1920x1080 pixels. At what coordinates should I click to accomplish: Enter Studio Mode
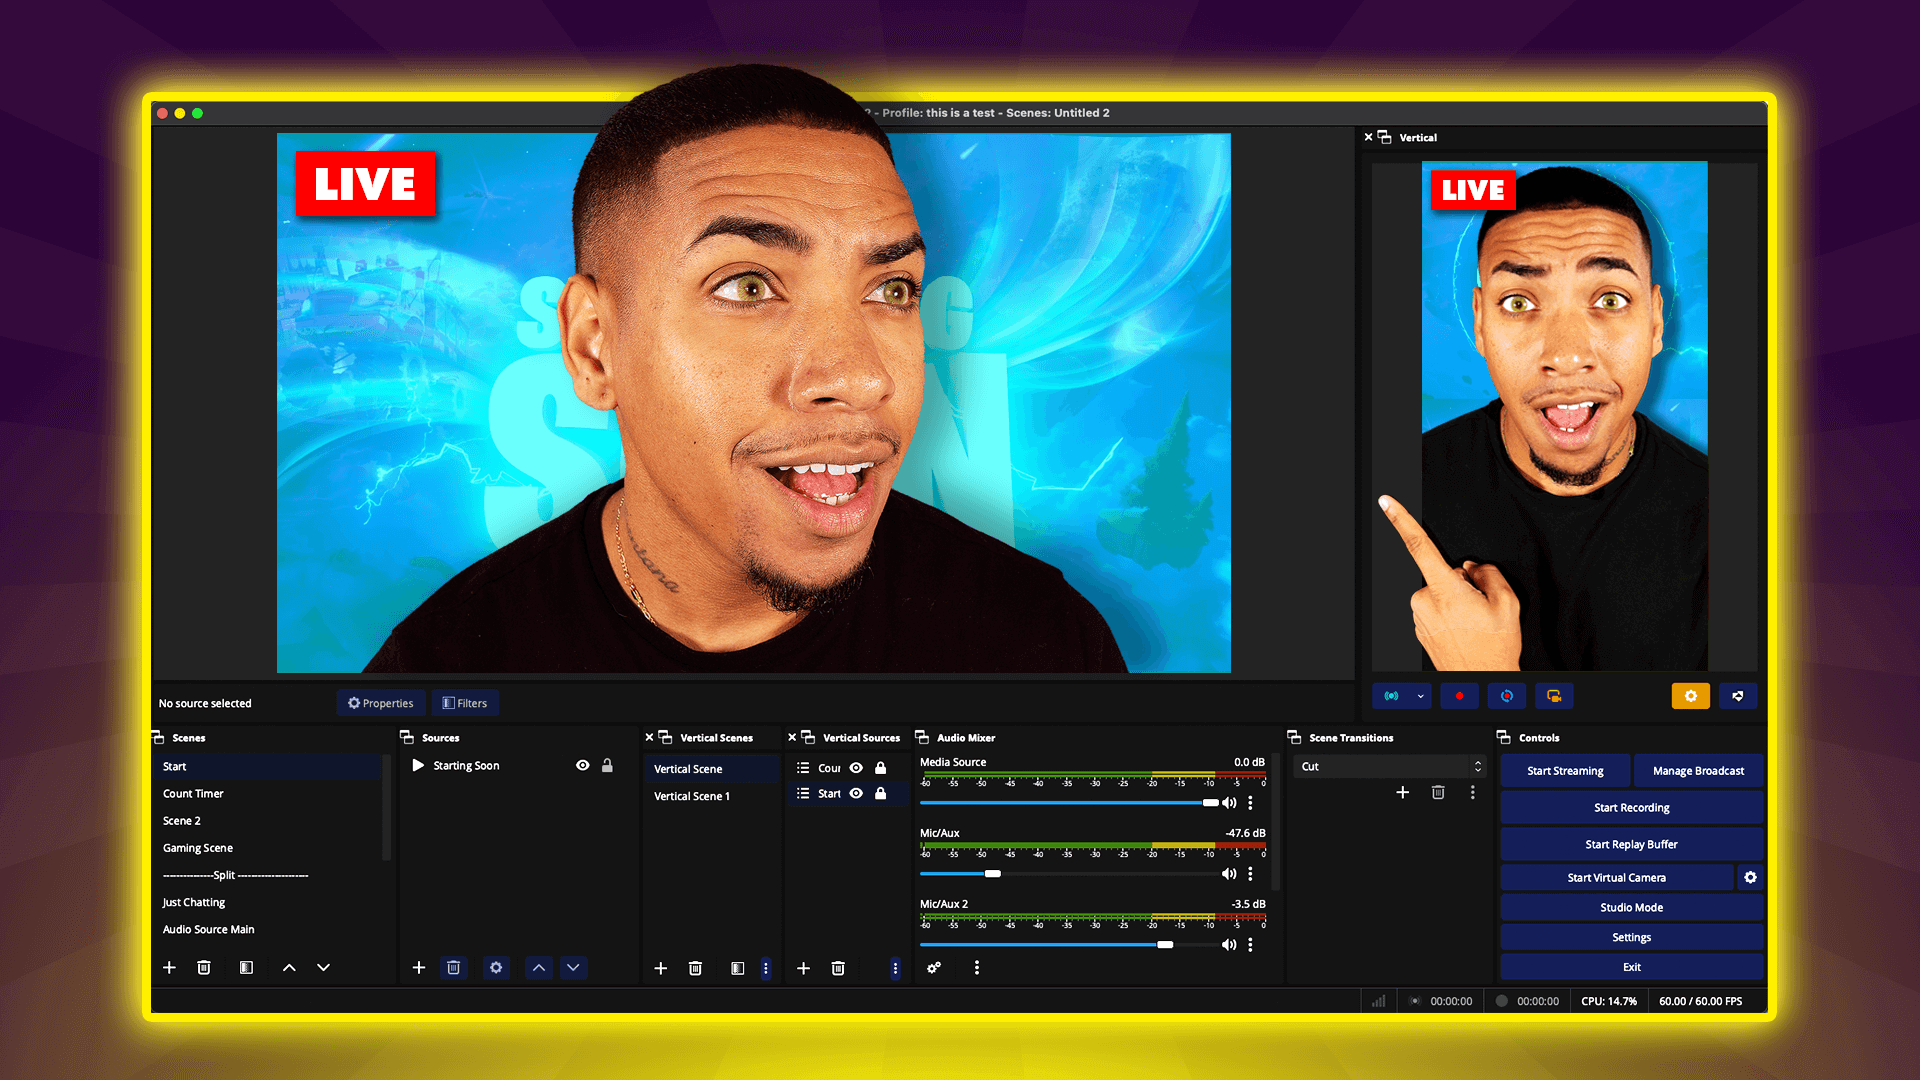[x=1631, y=907]
